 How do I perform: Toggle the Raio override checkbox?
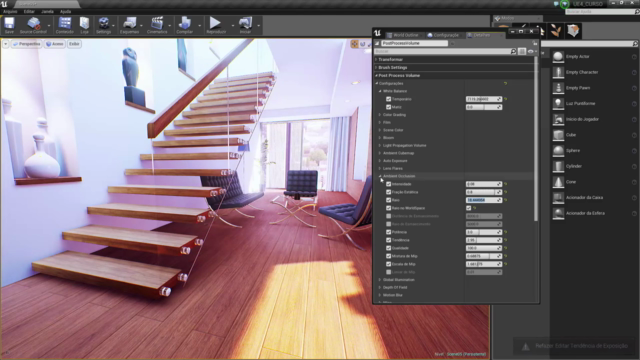389,200
